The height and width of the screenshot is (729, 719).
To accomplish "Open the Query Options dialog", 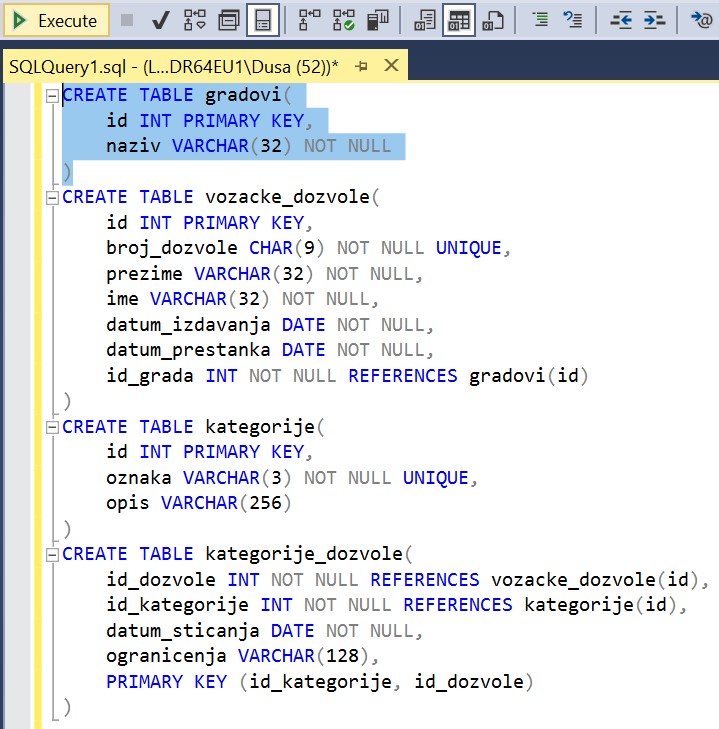I will 229,20.
